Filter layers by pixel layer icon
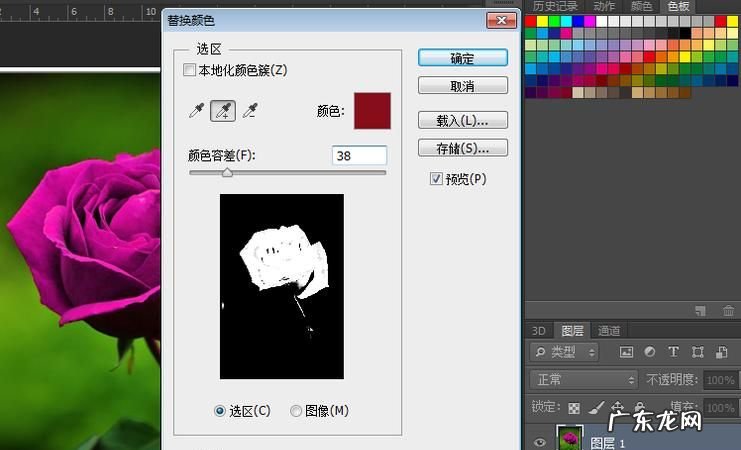Image resolution: width=741 pixels, height=450 pixels. coord(626,352)
